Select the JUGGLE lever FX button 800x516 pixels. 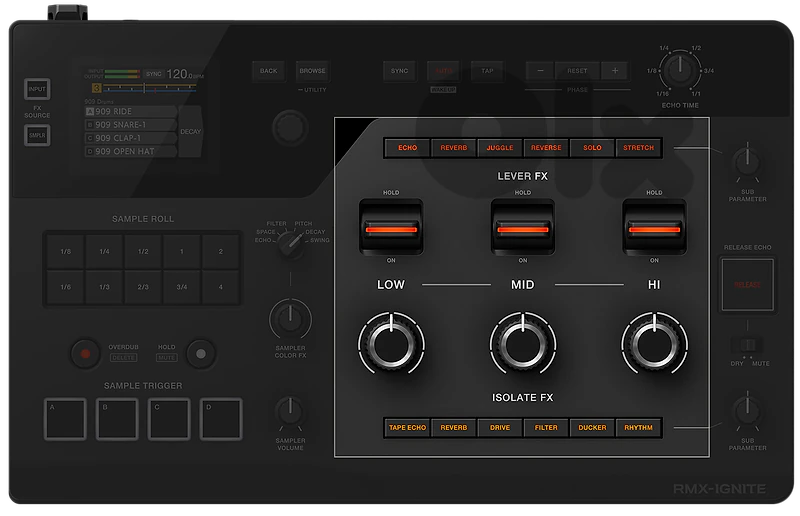[499, 148]
